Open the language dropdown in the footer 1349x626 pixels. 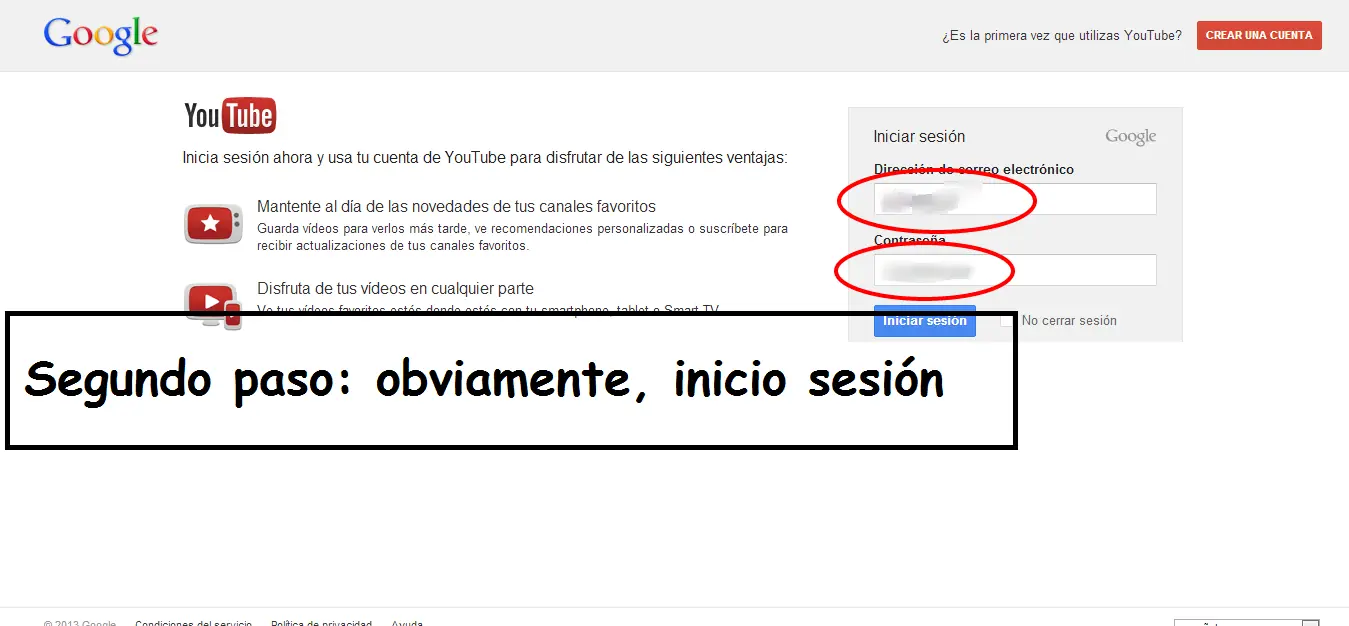[1247, 622]
